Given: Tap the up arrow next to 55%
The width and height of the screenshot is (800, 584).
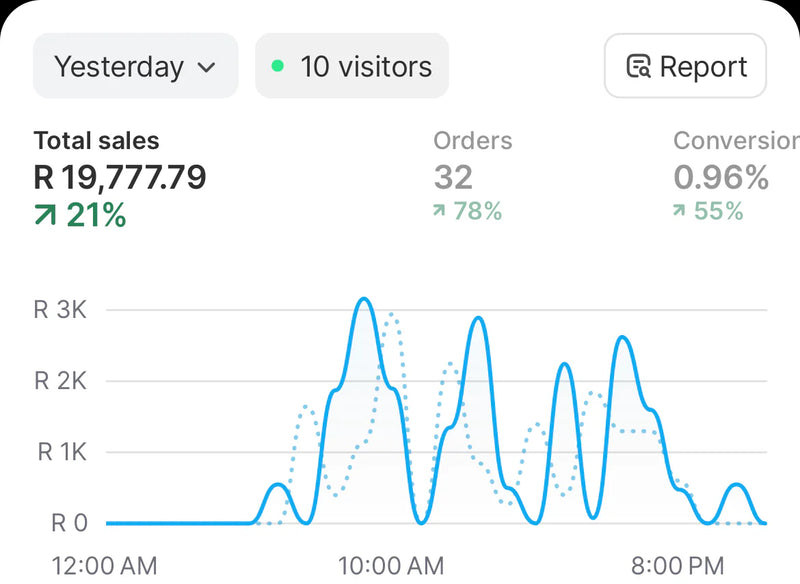Looking at the screenshot, I should click(x=680, y=211).
